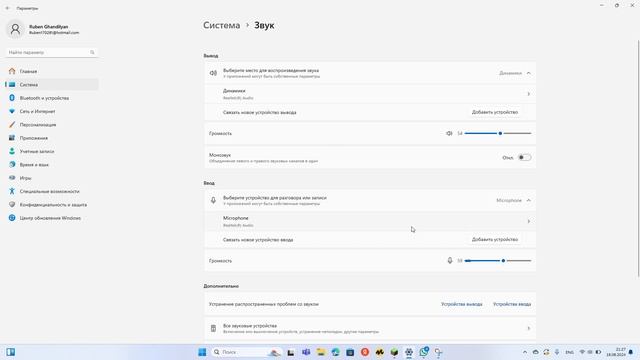Open Учетные записи section

click(37, 151)
